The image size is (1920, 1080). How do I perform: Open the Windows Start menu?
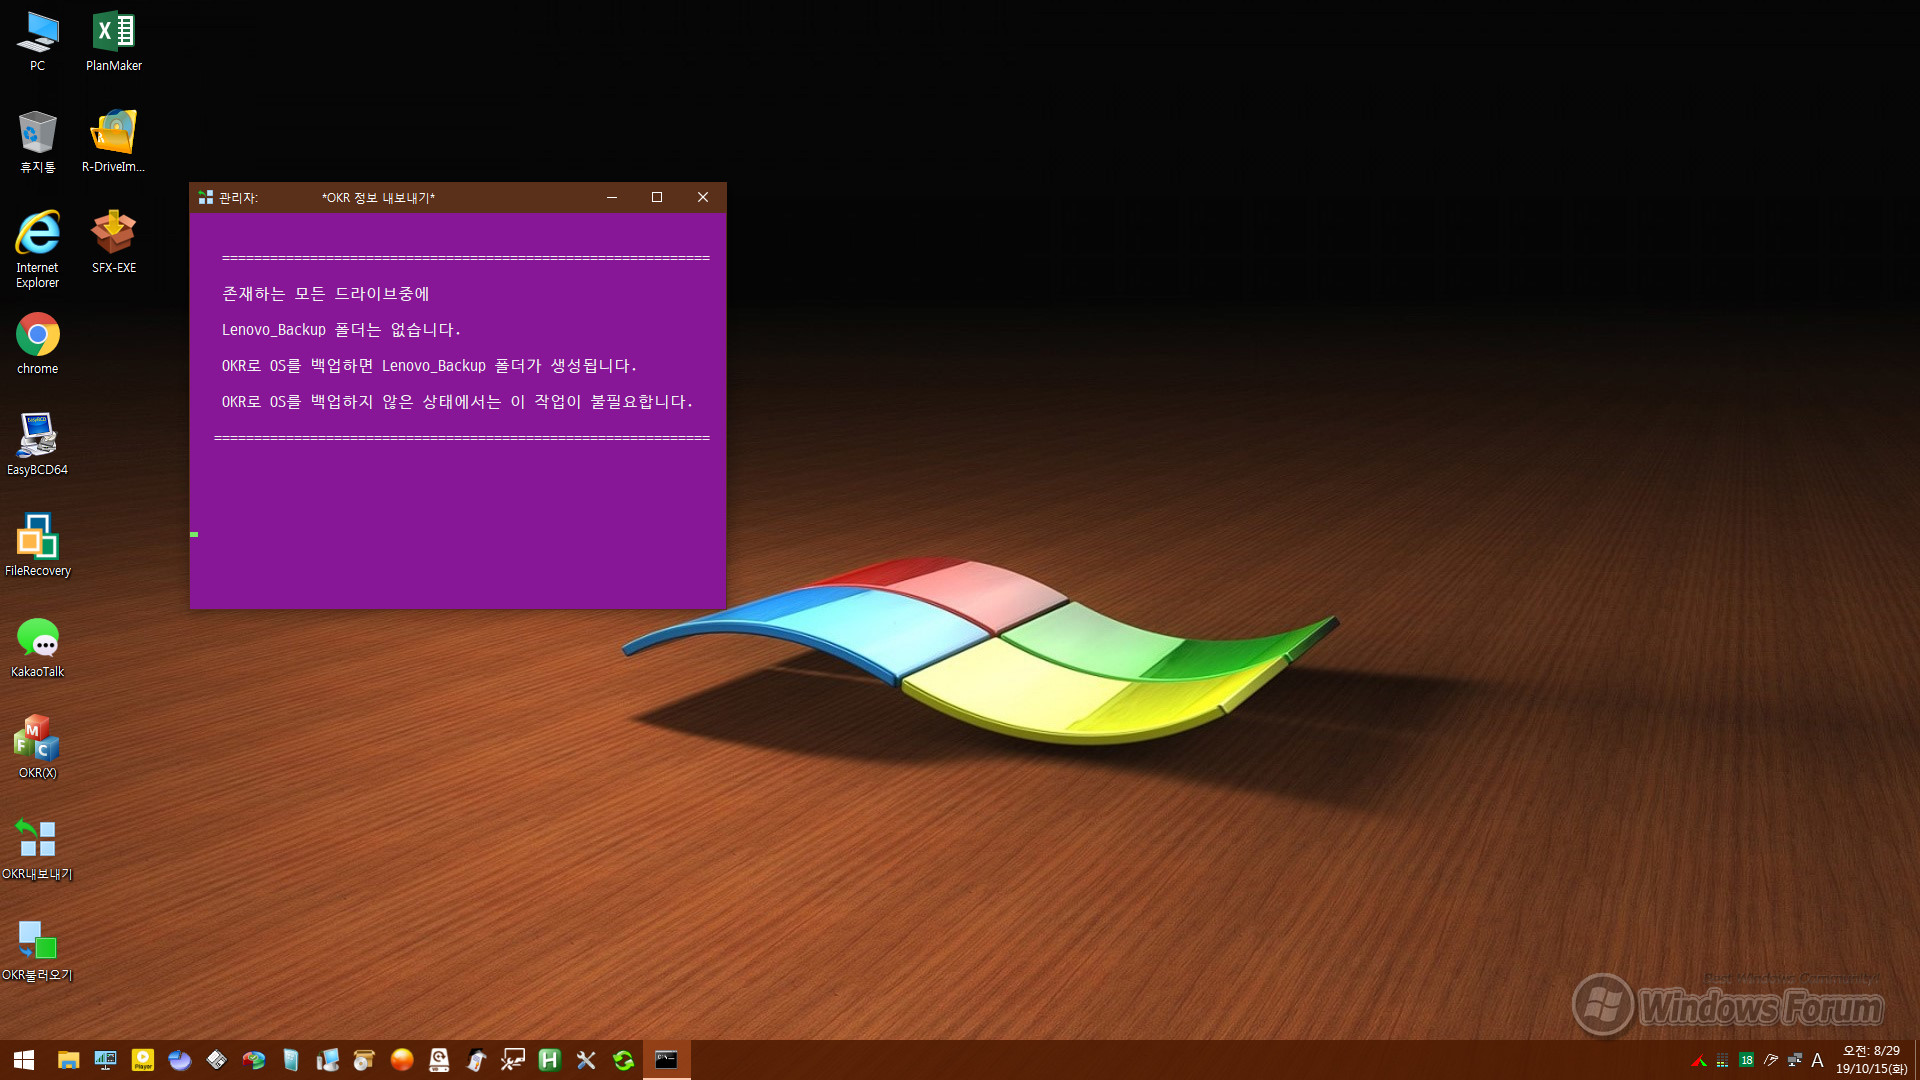click(x=24, y=1060)
